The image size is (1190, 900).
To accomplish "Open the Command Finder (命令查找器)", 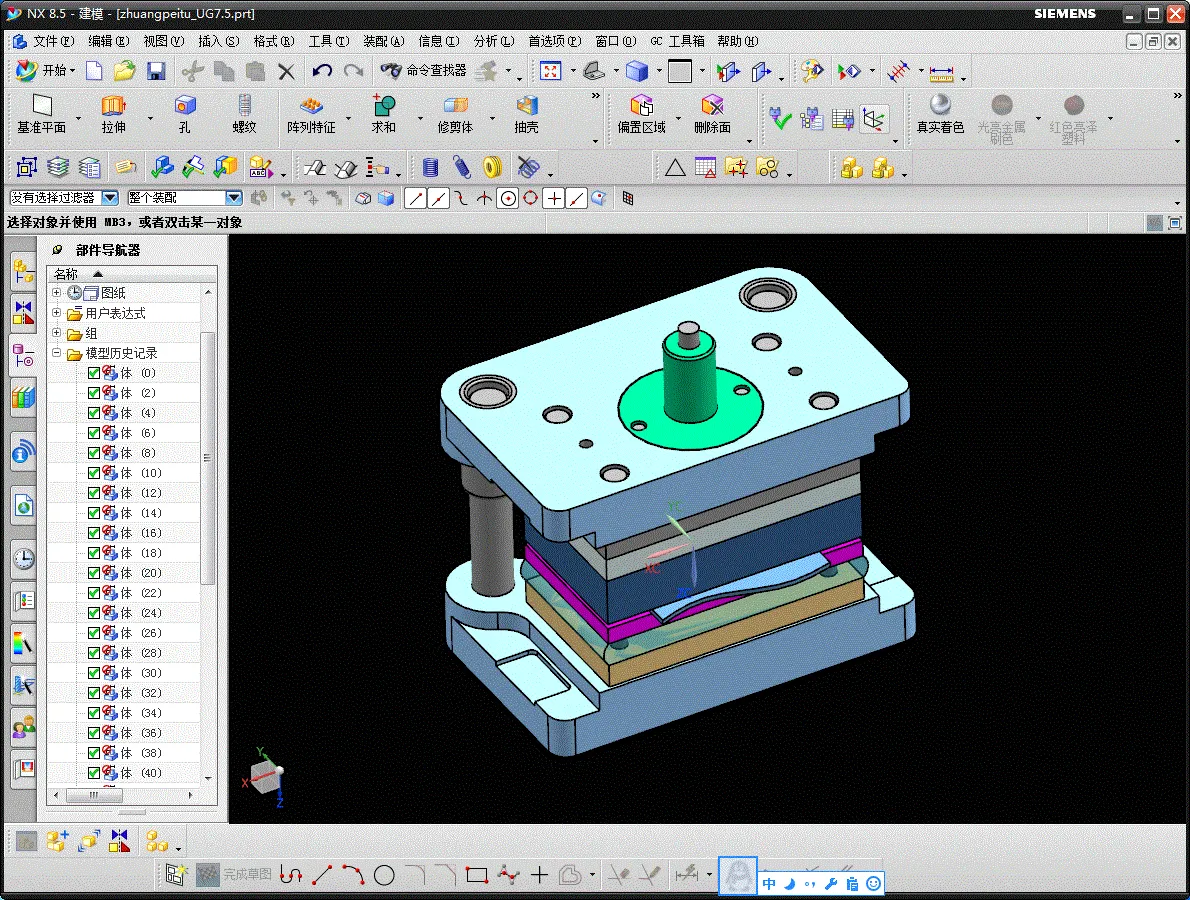I will pos(423,71).
